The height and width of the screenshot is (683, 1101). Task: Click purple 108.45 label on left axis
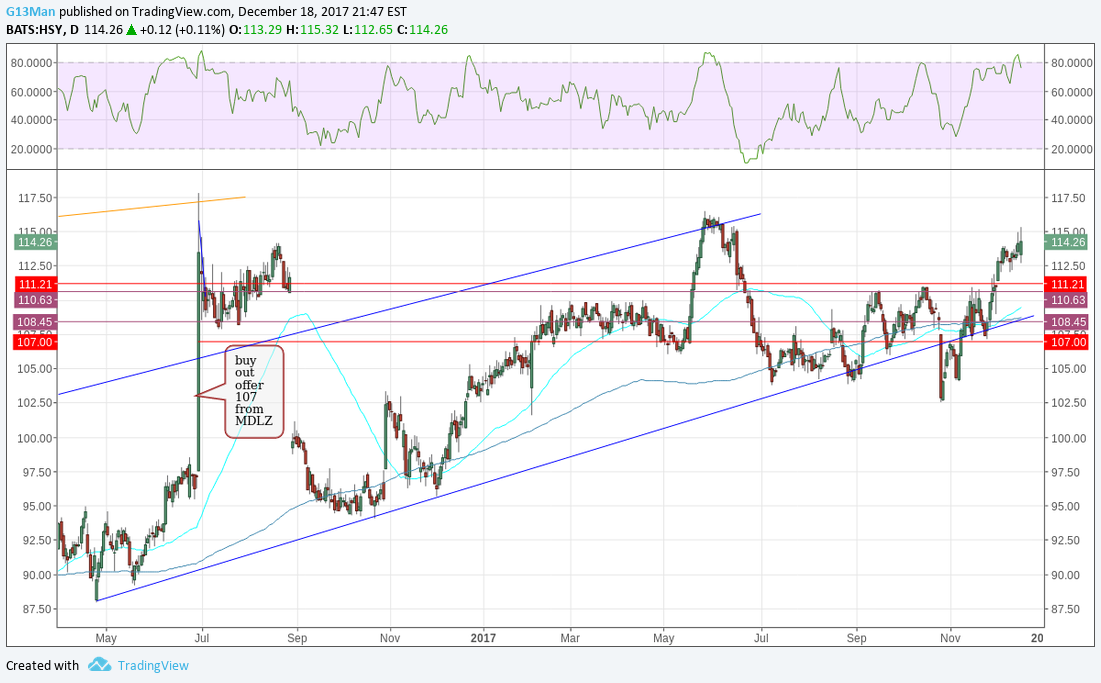(x=35, y=322)
